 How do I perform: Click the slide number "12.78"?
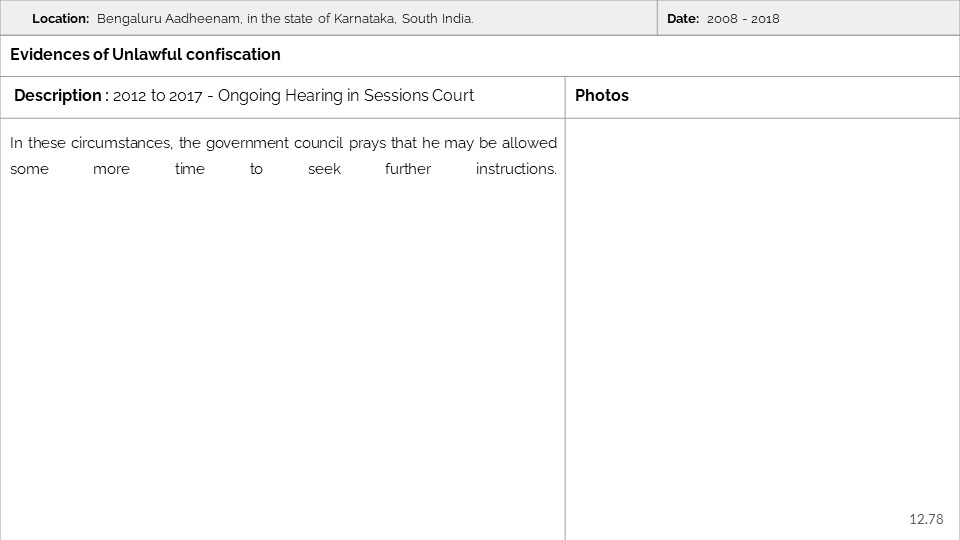[x=926, y=519]
